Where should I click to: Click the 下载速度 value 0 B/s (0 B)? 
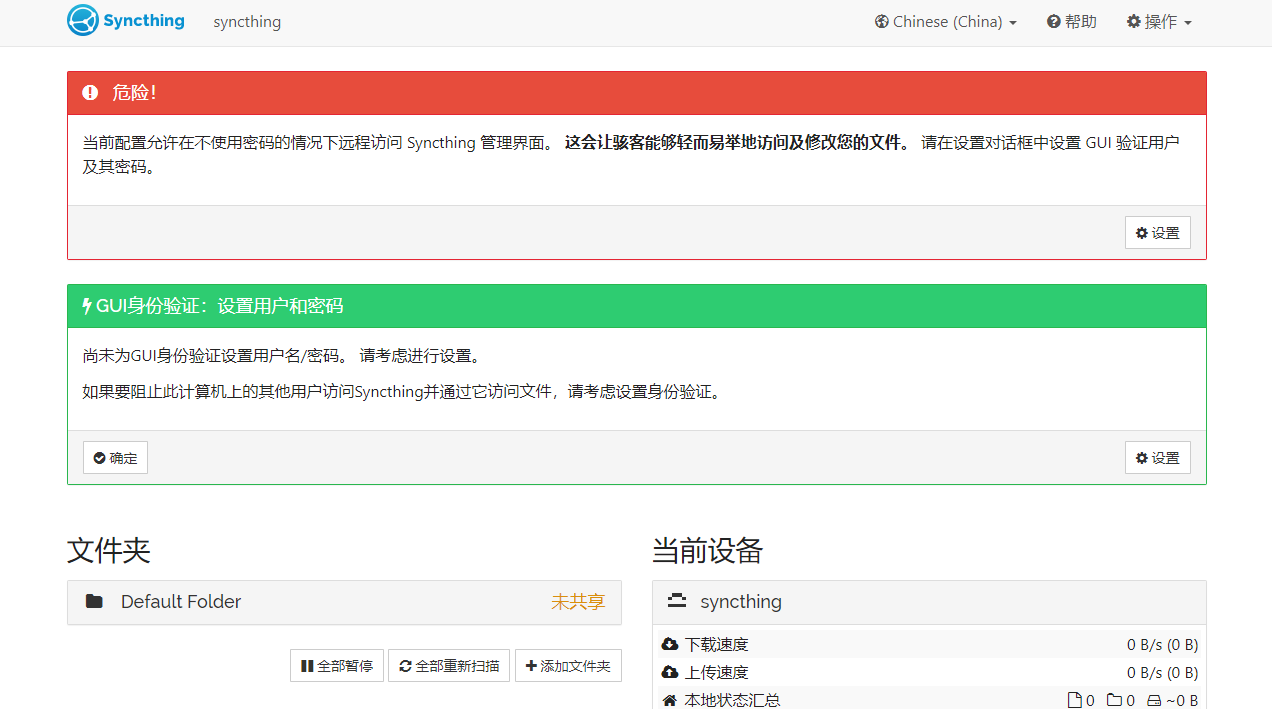click(1162, 645)
